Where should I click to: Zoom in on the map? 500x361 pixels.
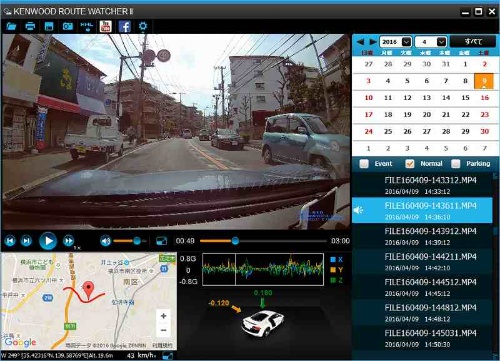pos(163,316)
